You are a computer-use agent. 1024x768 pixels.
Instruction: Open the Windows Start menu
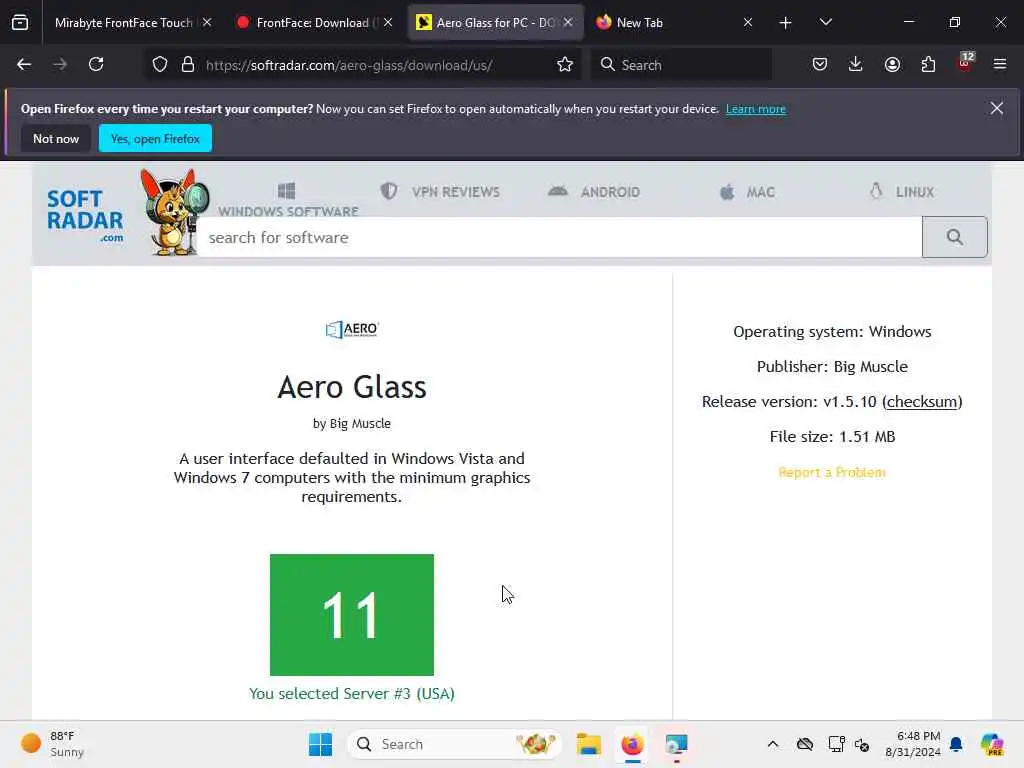click(x=320, y=744)
